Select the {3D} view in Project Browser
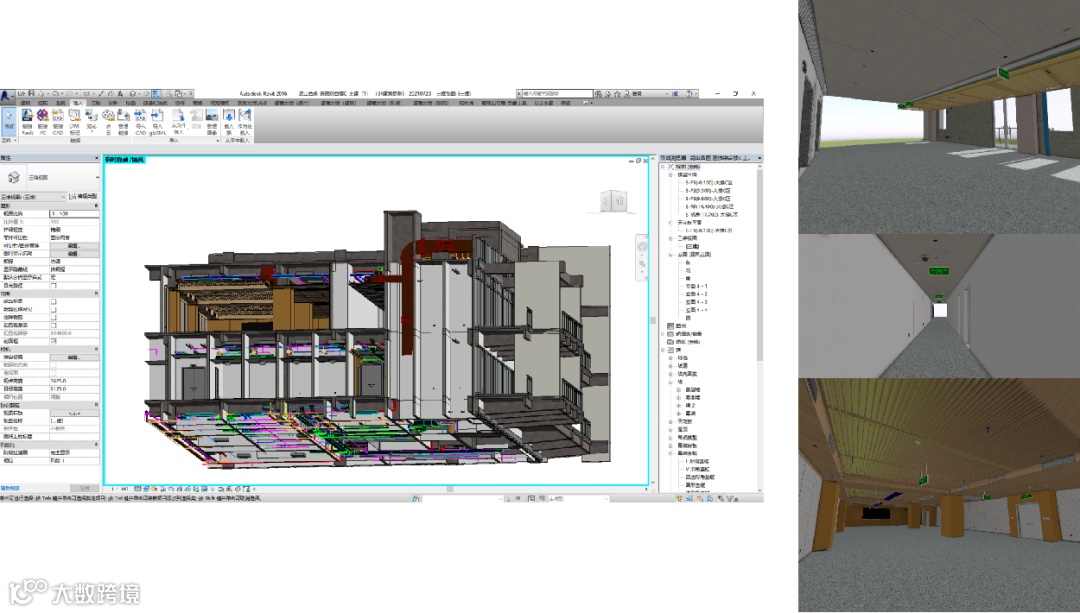This screenshot has width=1080, height=613. pos(692,246)
